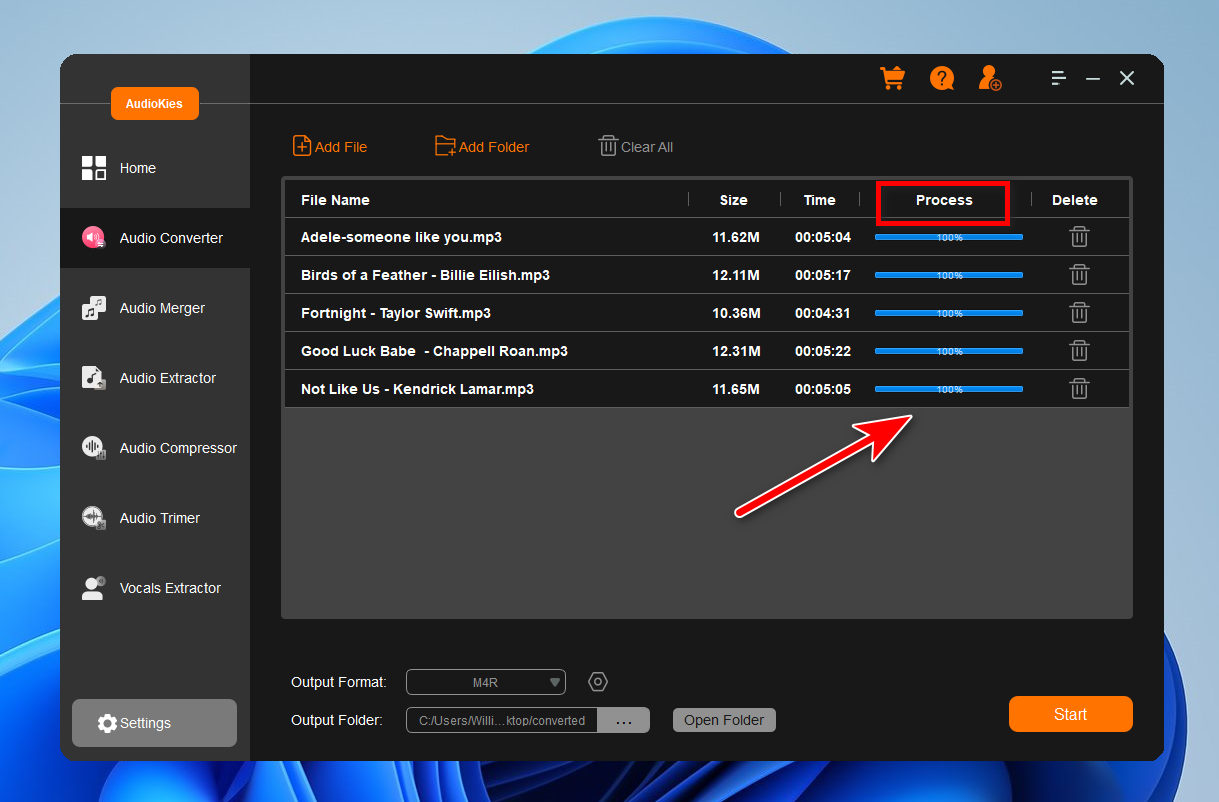Click the Audio Trimer waveform icon

click(x=94, y=518)
